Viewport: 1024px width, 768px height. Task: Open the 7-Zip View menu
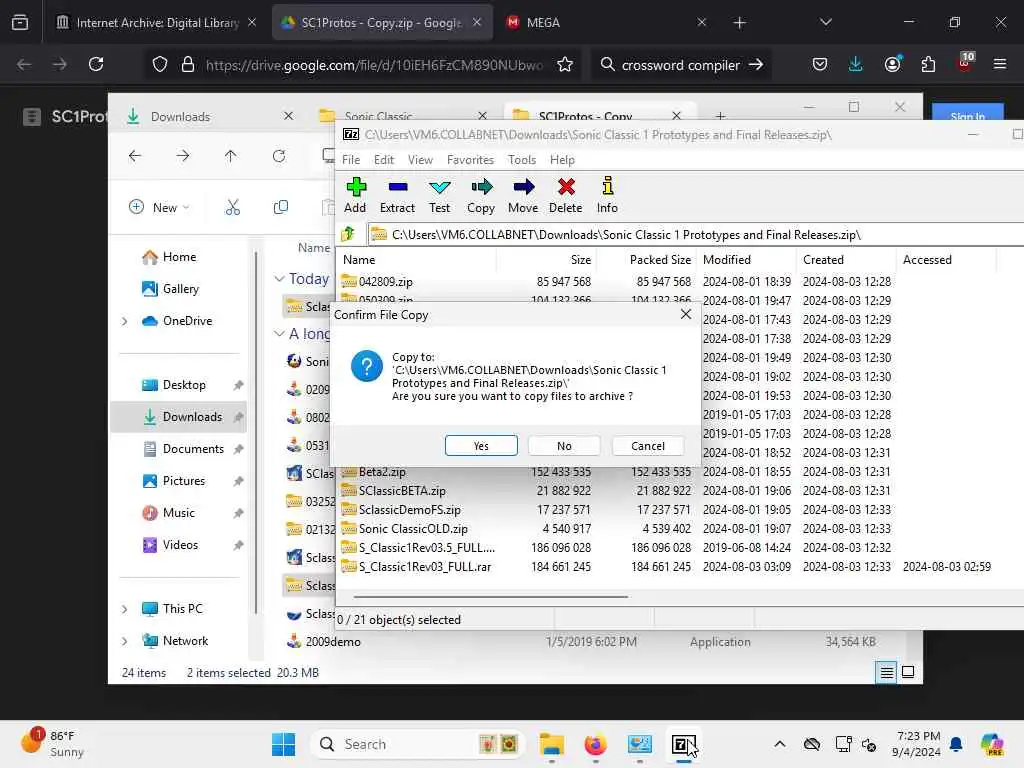(x=420, y=159)
